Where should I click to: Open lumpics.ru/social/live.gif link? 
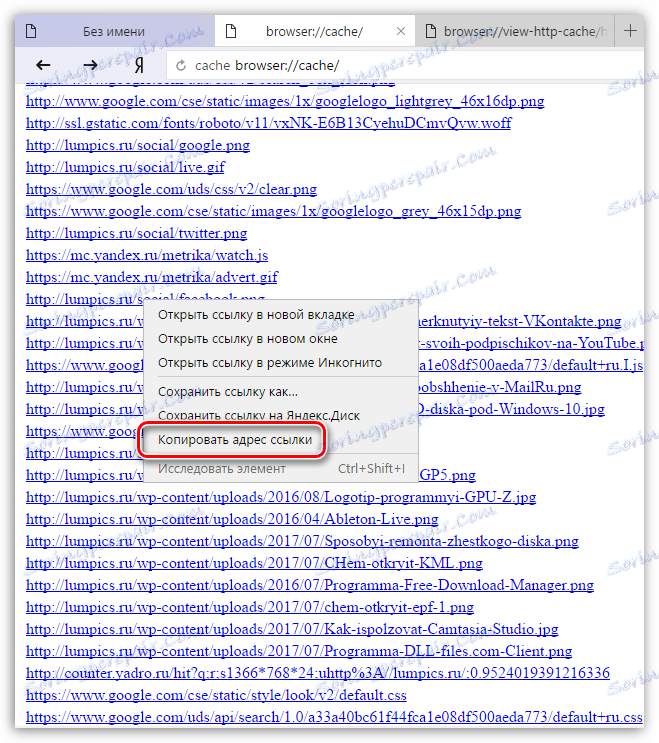126,167
